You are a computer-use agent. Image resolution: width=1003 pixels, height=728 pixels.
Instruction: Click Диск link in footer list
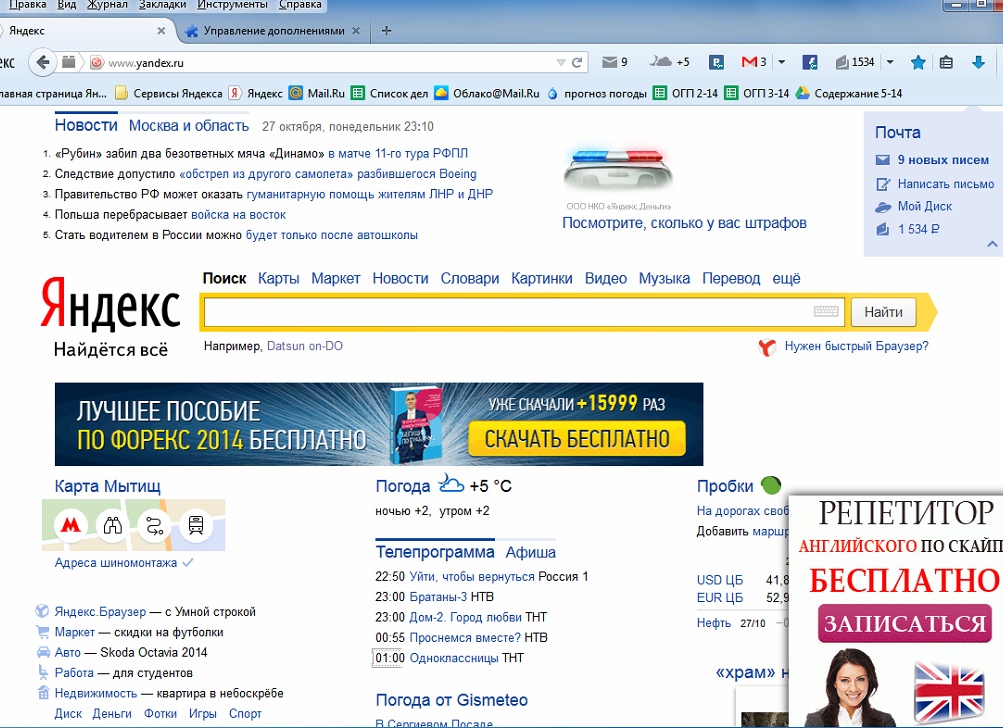[68, 714]
